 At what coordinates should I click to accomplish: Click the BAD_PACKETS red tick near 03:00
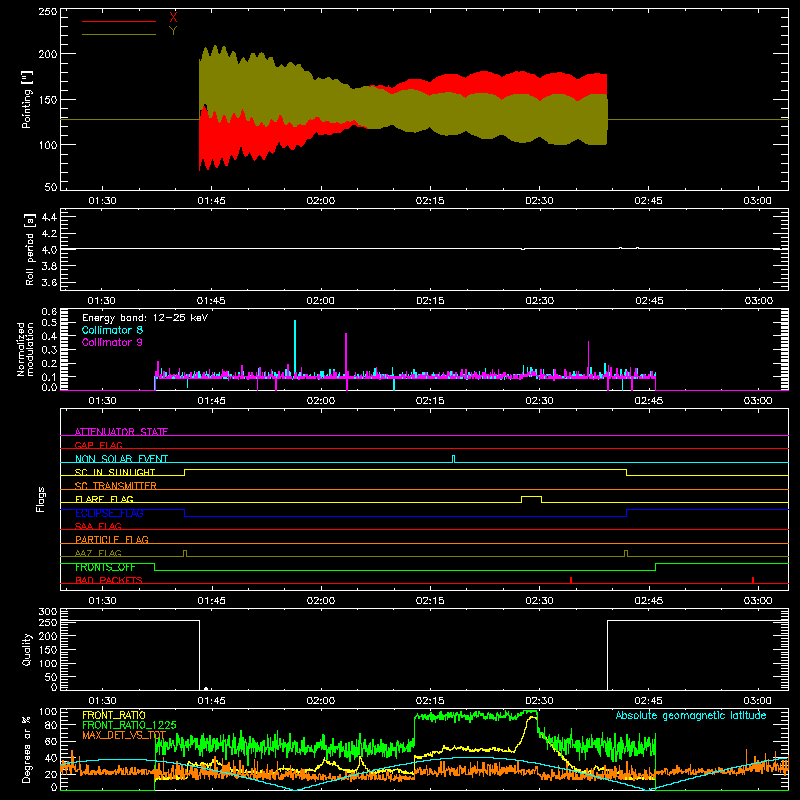[753, 580]
